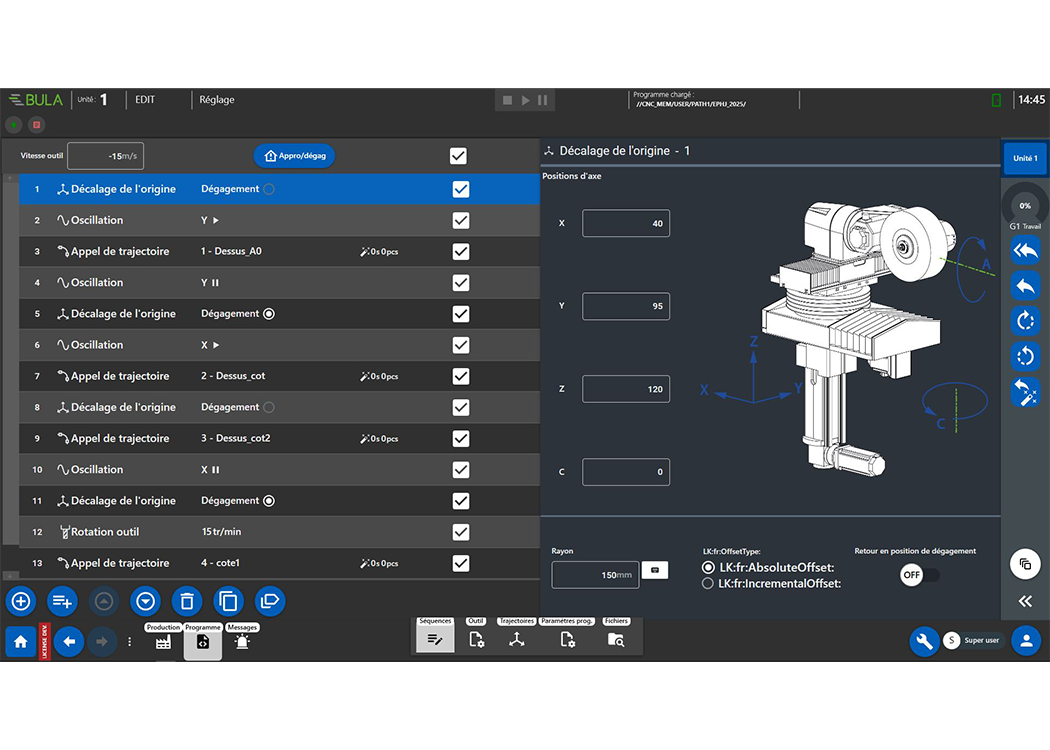
Task: Click the move sequence down arrow button
Action: 145,601
